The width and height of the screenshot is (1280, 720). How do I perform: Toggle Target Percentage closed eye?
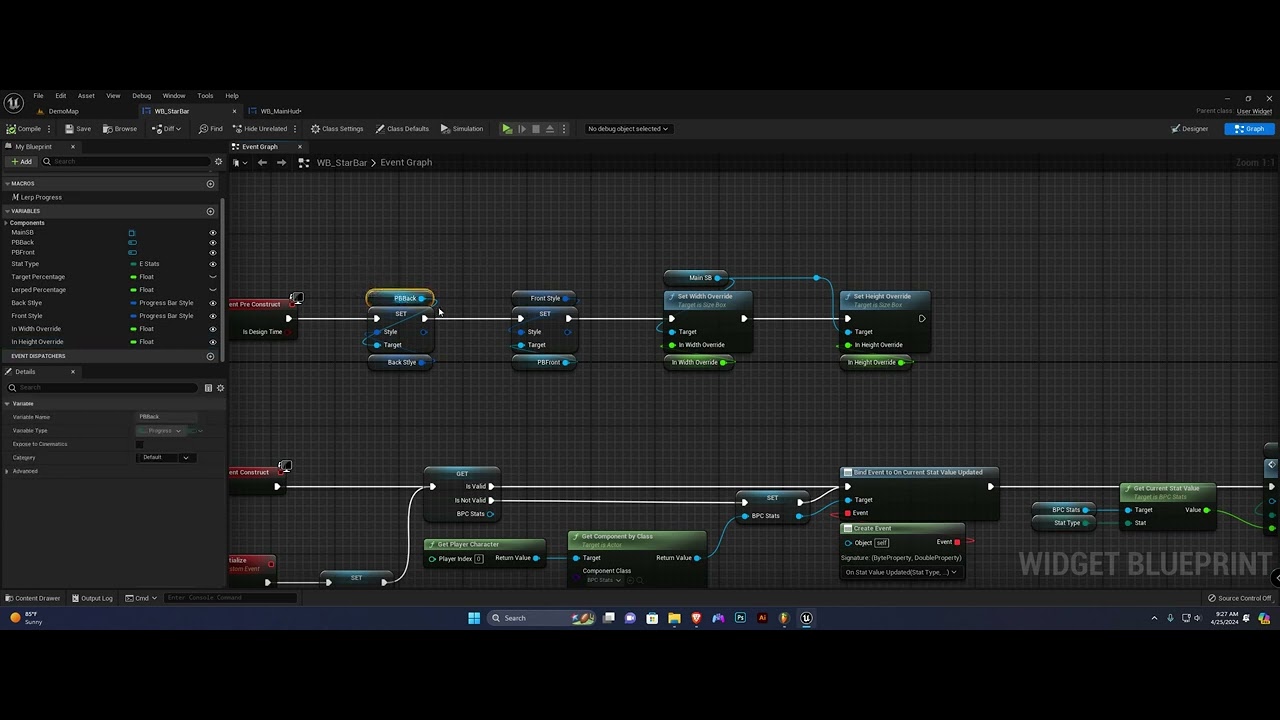[x=213, y=277]
